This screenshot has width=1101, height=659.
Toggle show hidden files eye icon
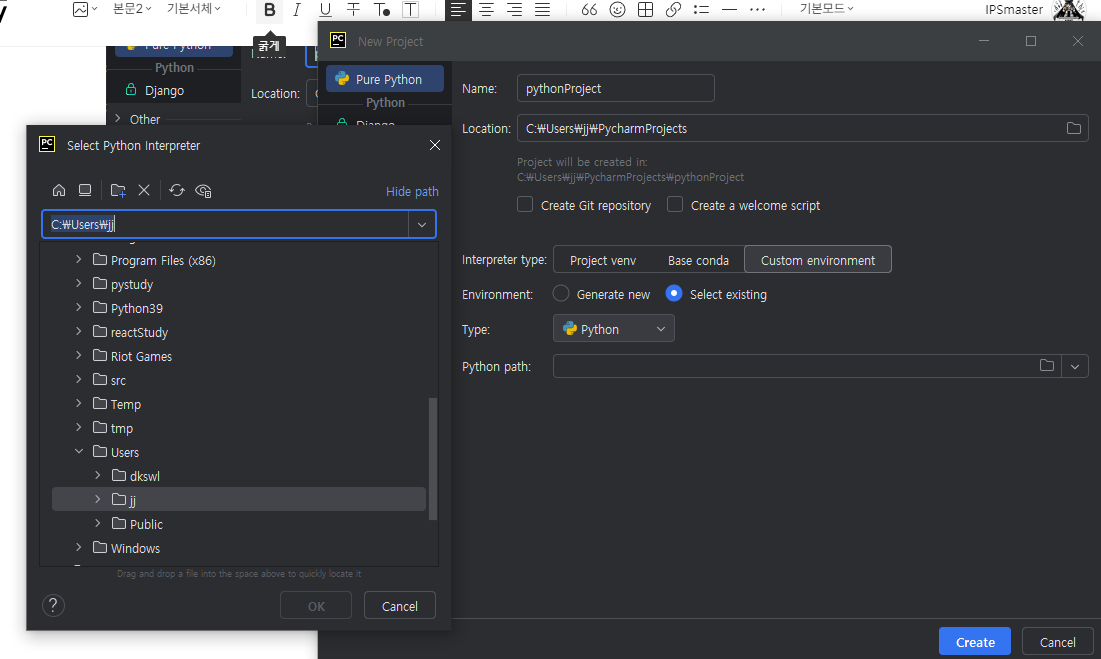pyautogui.click(x=203, y=190)
